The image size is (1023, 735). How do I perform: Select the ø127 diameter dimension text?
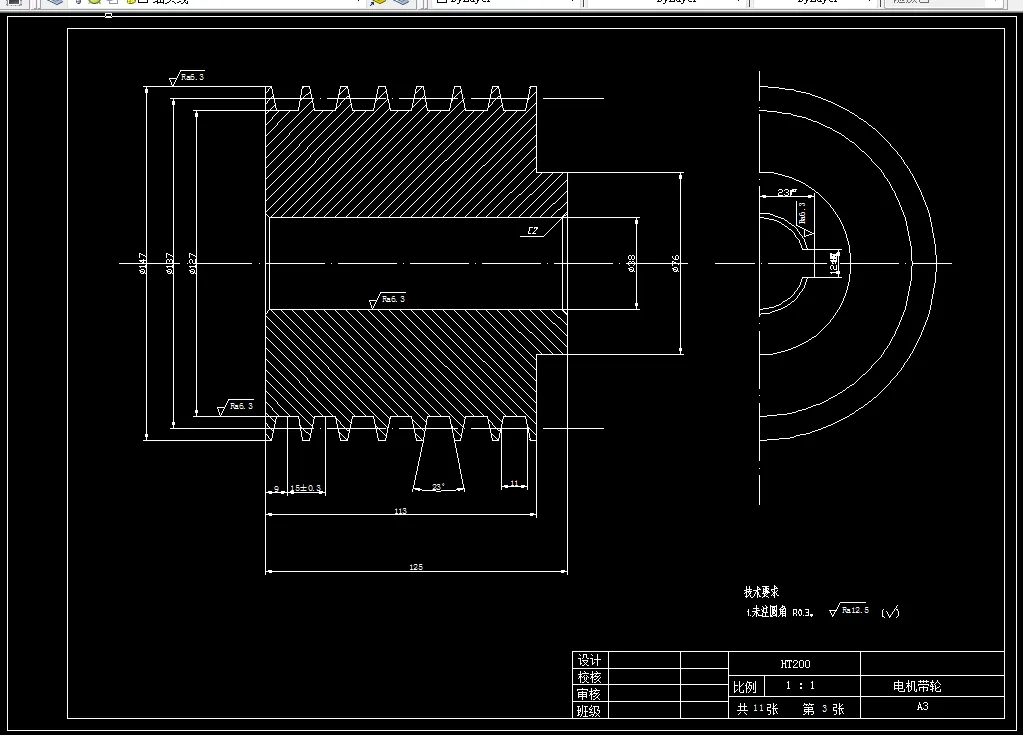point(192,263)
